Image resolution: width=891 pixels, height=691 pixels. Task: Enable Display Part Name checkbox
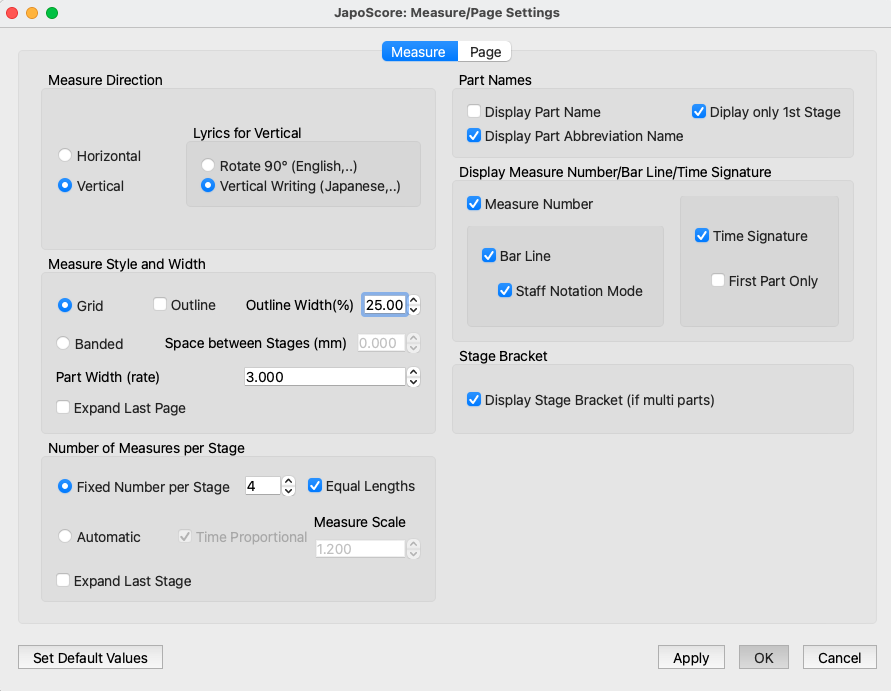pyautogui.click(x=475, y=112)
